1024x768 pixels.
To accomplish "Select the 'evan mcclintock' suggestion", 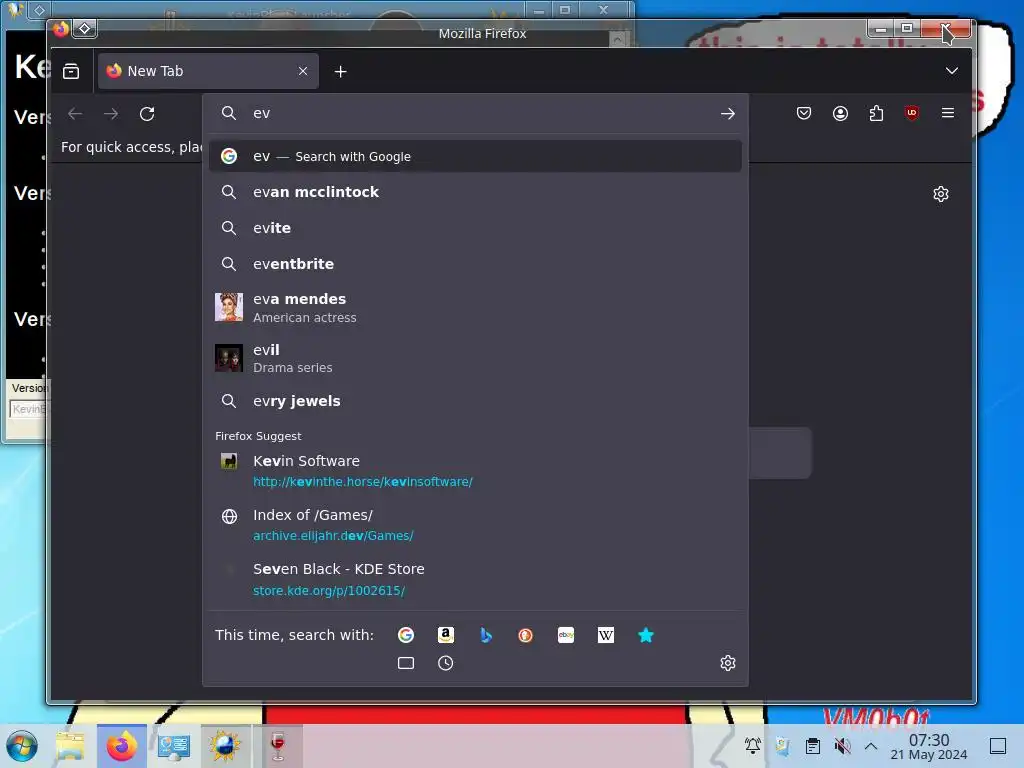I will pos(475,192).
